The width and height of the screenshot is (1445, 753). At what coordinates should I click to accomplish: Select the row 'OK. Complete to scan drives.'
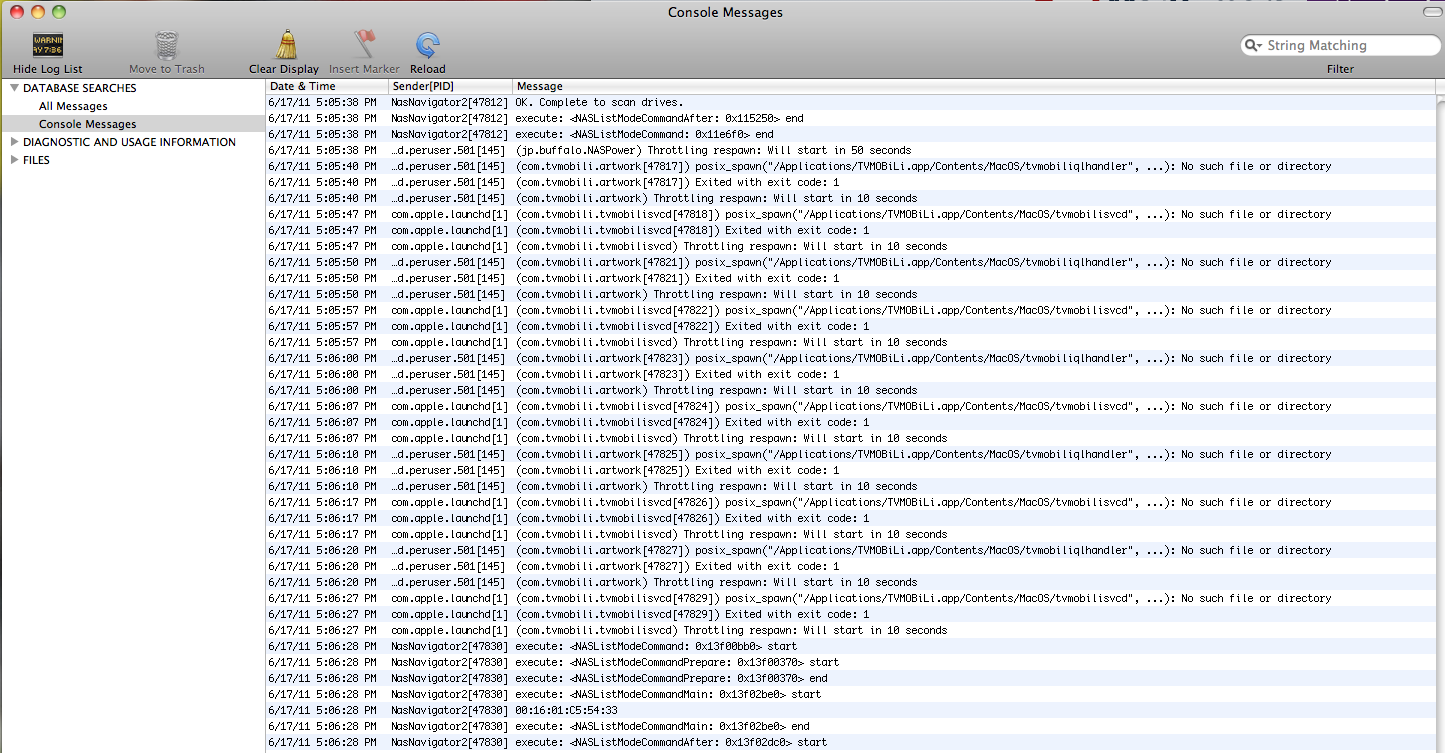850,102
